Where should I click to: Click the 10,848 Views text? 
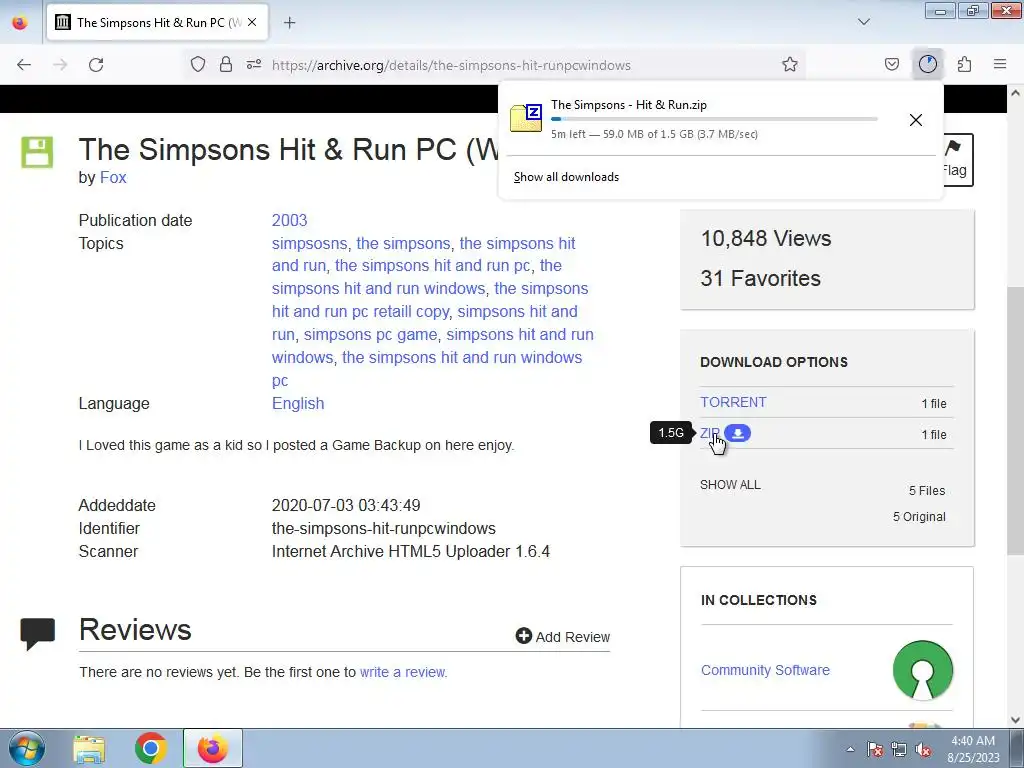tap(765, 238)
